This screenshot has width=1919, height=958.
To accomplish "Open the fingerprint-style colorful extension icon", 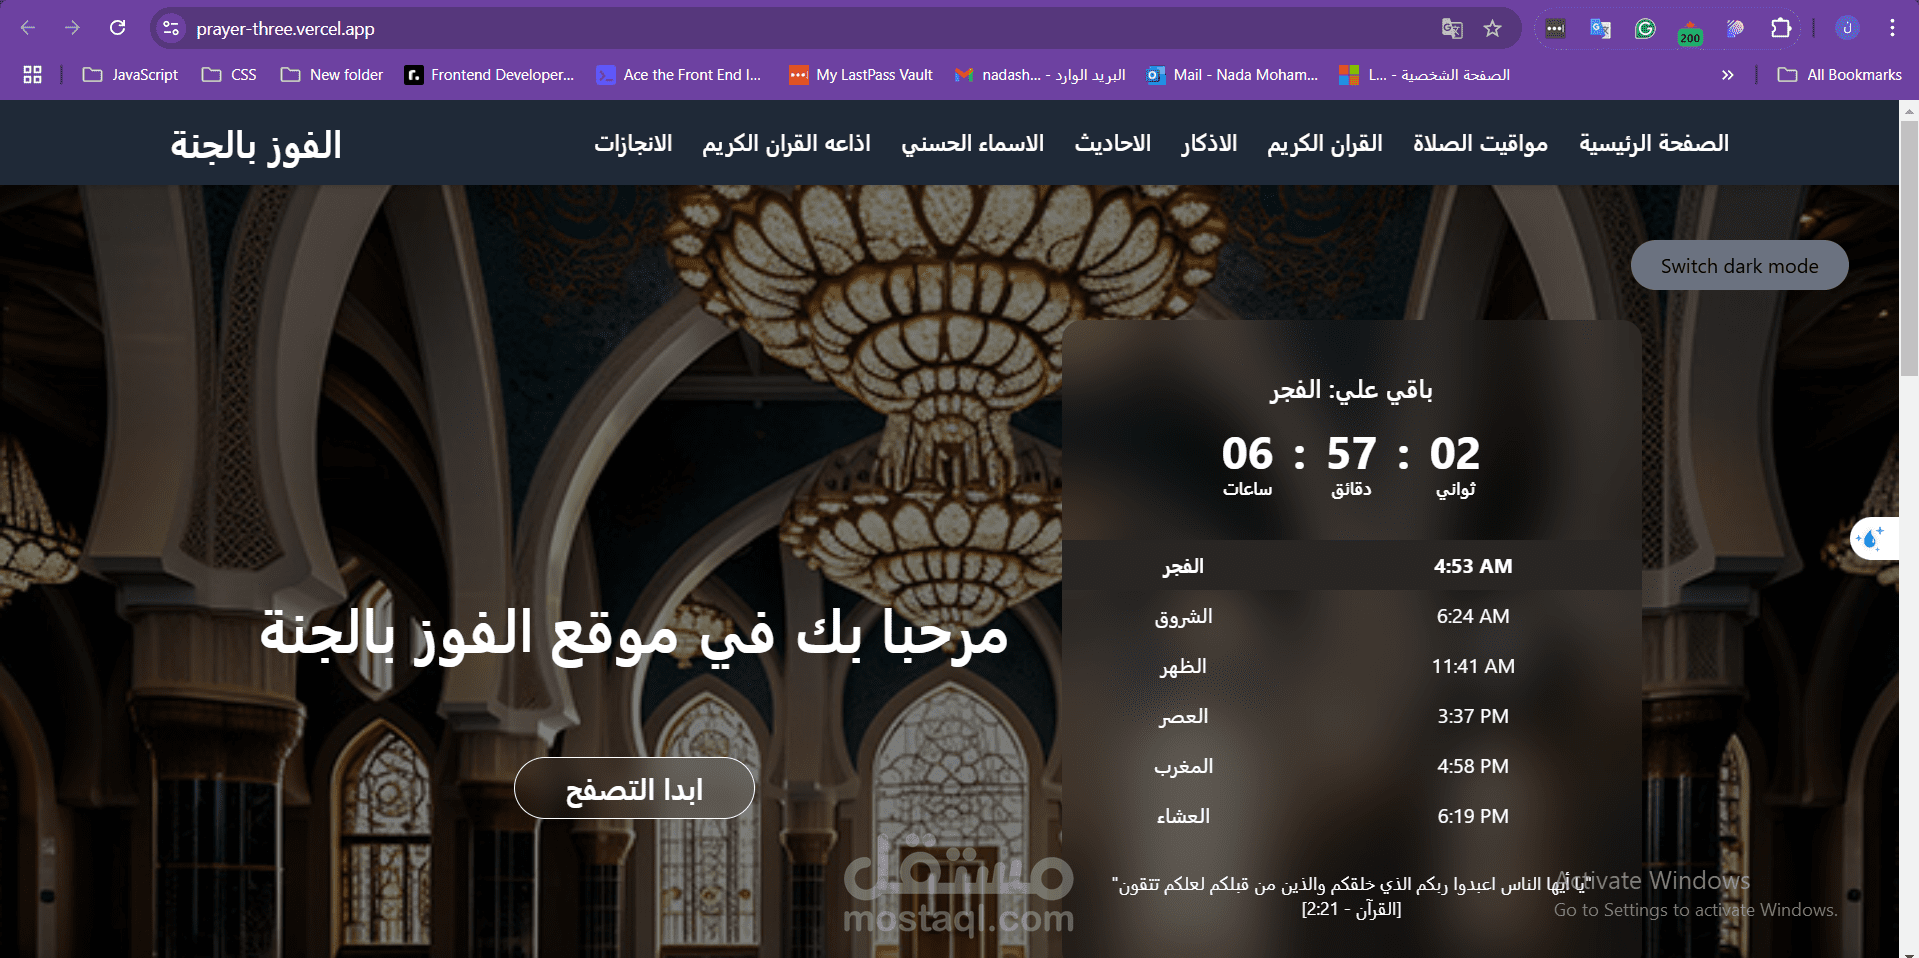I will [x=1735, y=28].
